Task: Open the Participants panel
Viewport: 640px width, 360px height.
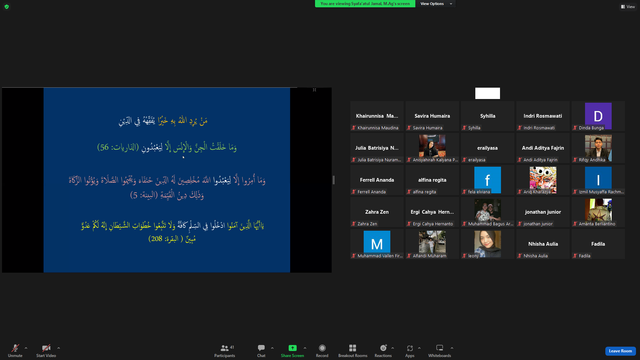Action: pyautogui.click(x=224, y=350)
